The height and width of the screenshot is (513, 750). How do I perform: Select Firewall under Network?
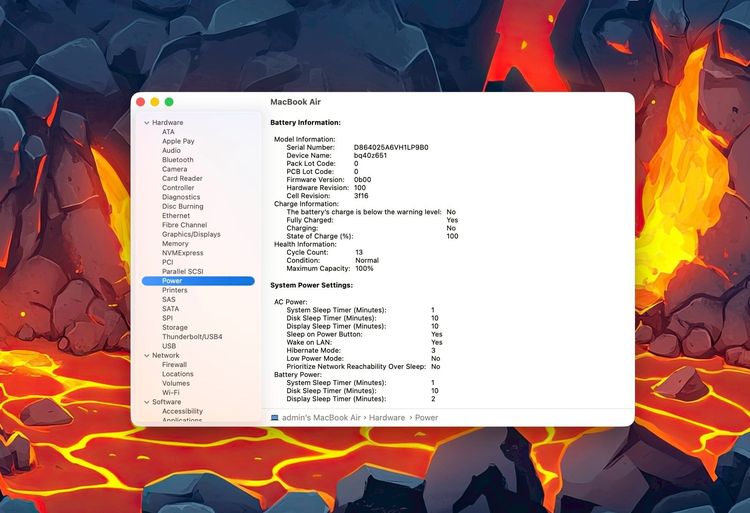pos(174,365)
